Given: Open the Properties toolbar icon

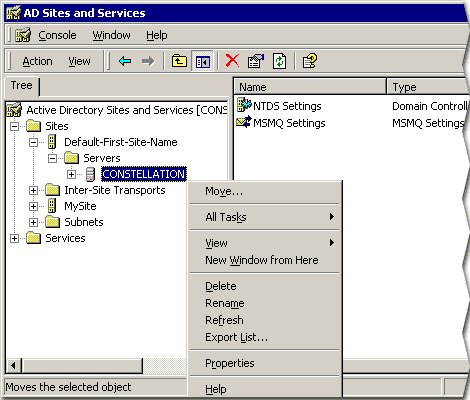Looking at the screenshot, I should [256, 61].
